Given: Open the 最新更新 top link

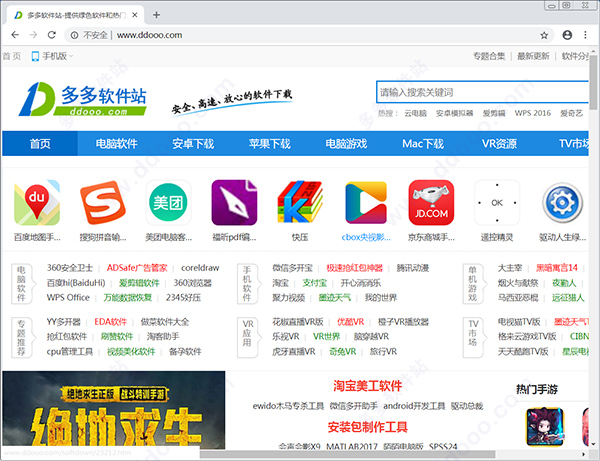Looking at the screenshot, I should [x=533, y=56].
